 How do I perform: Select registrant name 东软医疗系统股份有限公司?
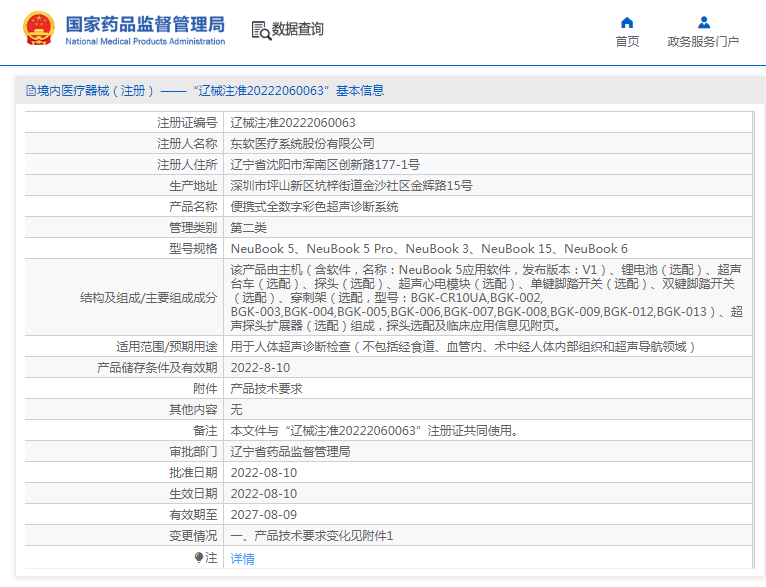(302, 144)
